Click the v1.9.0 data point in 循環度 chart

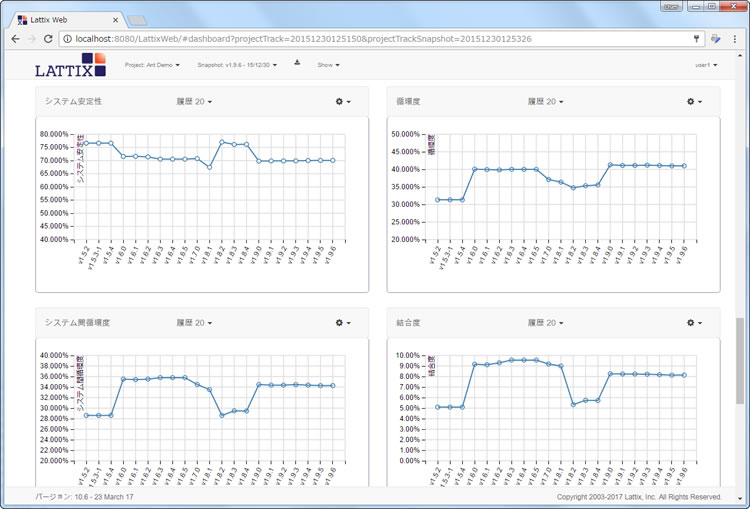pos(610,165)
